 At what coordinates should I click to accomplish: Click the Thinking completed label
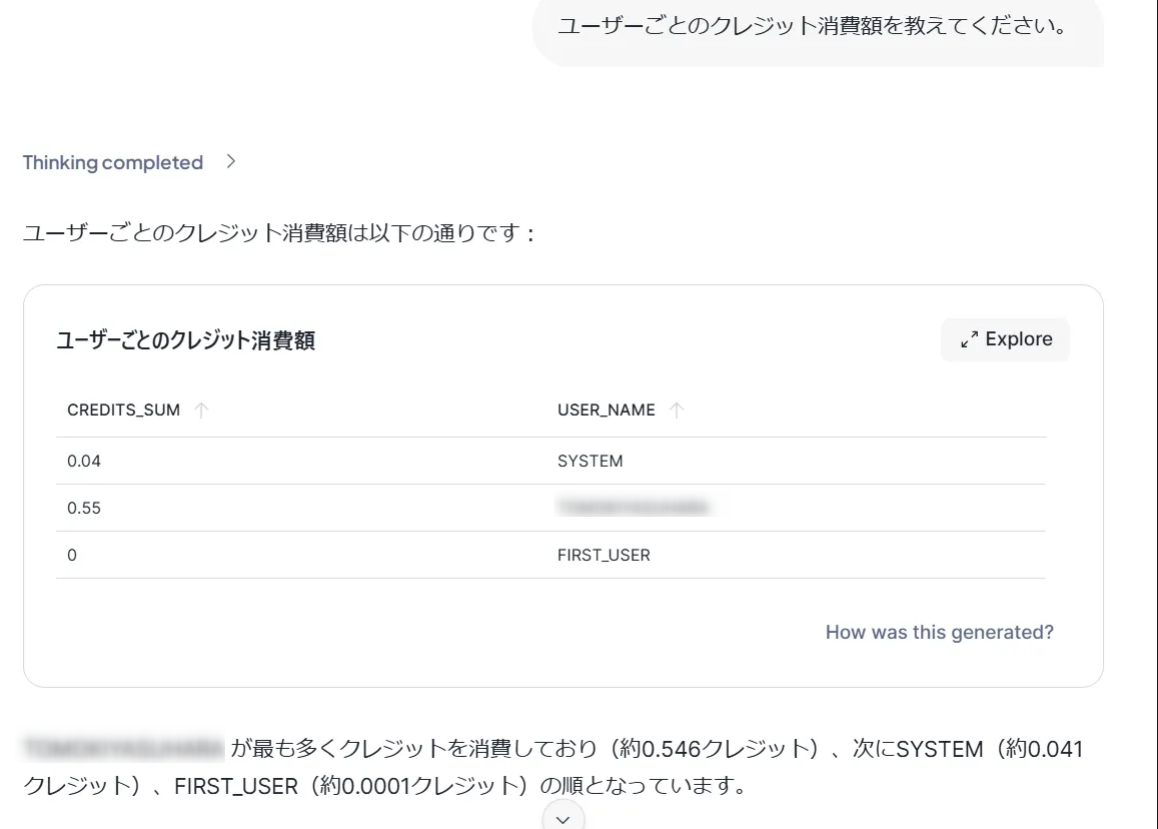point(113,163)
